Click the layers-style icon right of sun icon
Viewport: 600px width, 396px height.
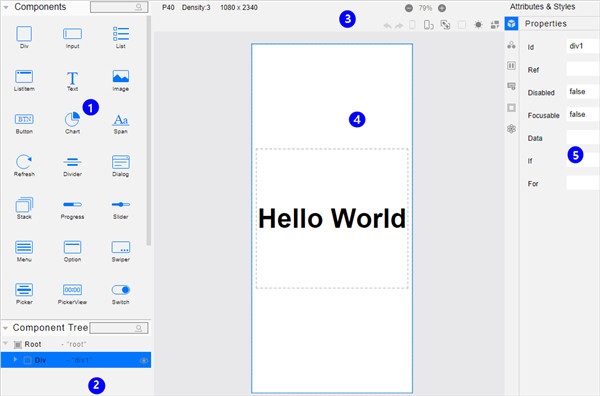click(x=495, y=25)
